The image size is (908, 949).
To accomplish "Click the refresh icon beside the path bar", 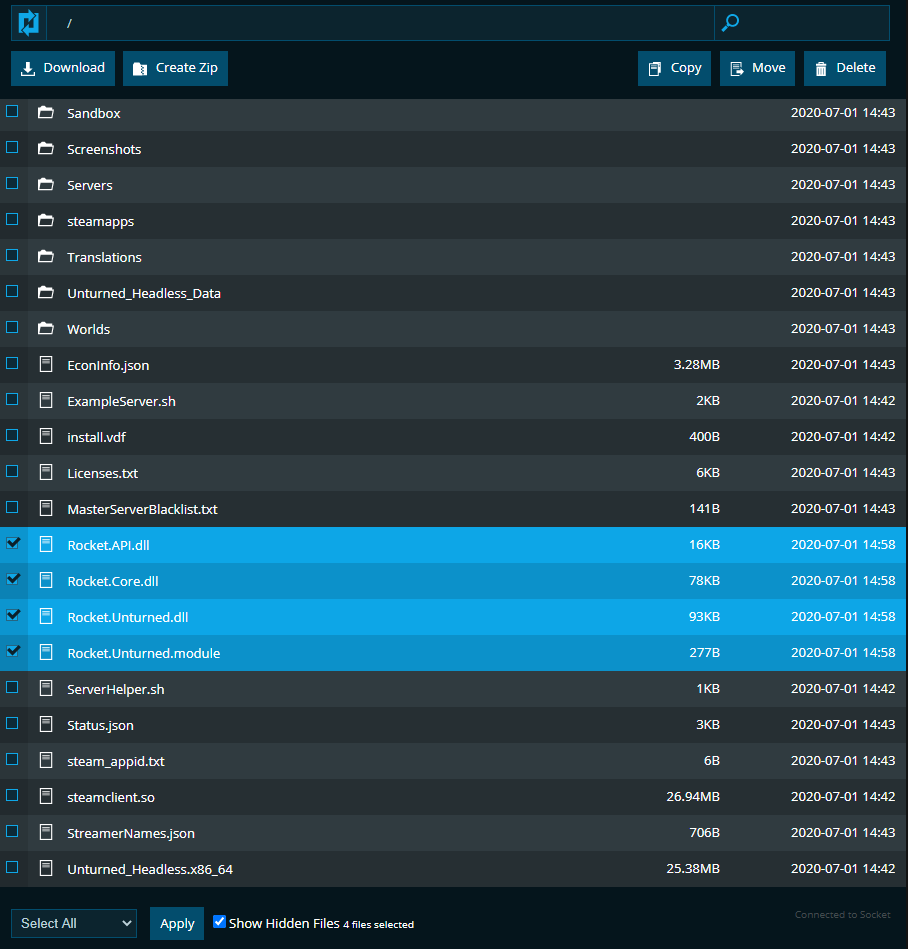I will pyautogui.click(x=29, y=22).
